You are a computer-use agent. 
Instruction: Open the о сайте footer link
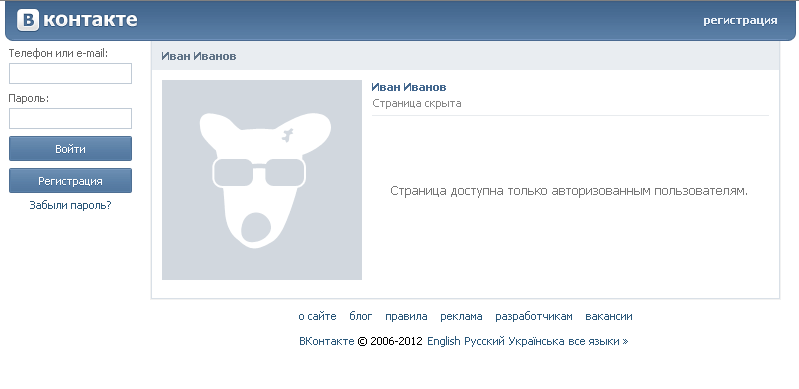tap(317, 316)
